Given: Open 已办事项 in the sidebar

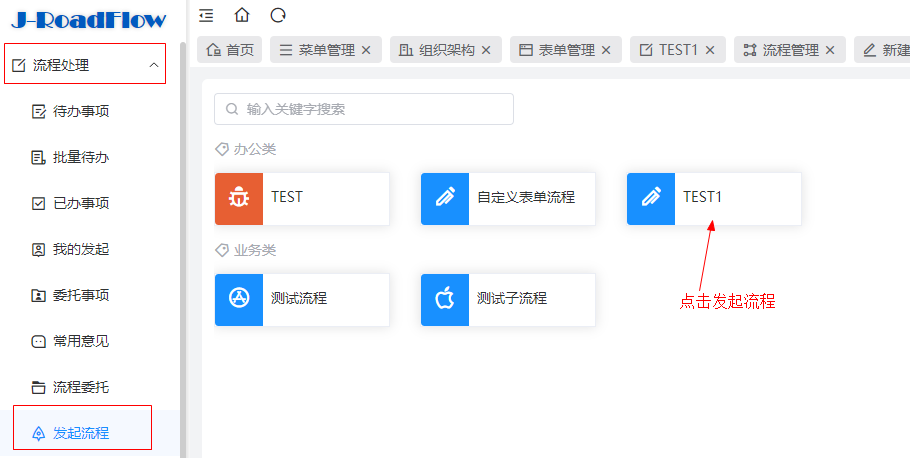Looking at the screenshot, I should 90,203.
